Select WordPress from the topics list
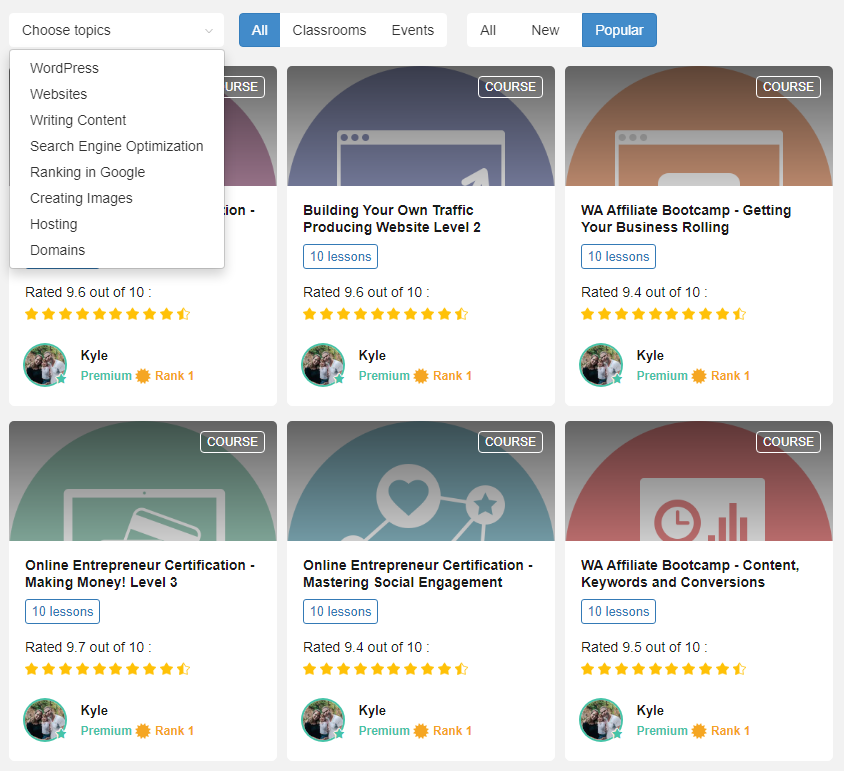Image resolution: width=844 pixels, height=771 pixels. (64, 68)
